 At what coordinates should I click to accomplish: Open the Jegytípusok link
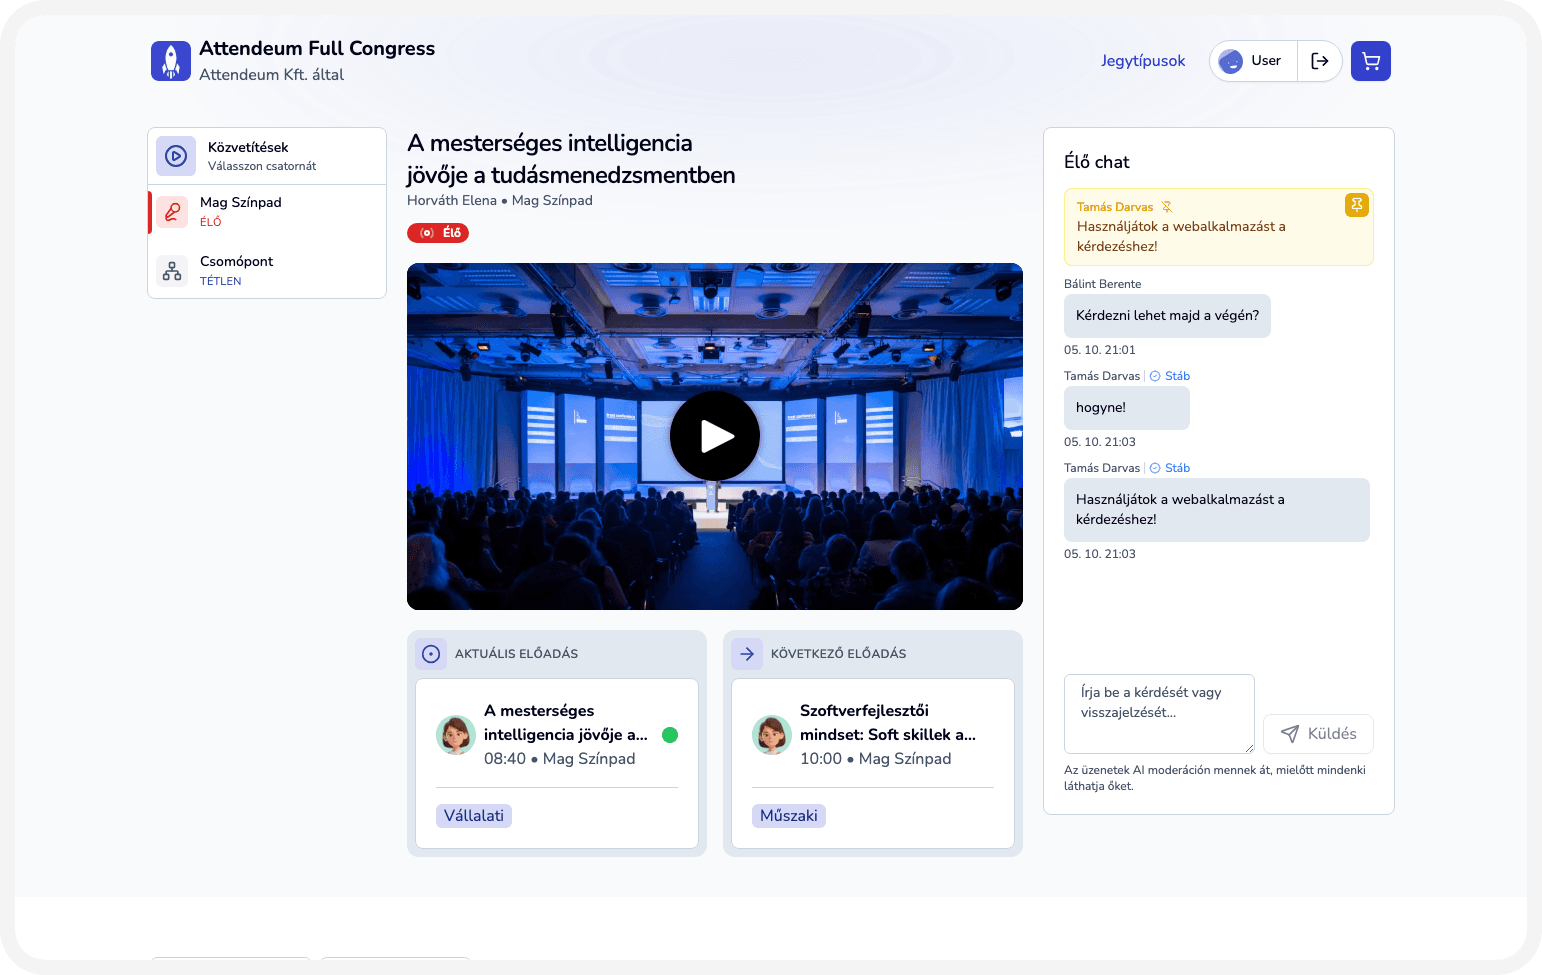click(1143, 61)
